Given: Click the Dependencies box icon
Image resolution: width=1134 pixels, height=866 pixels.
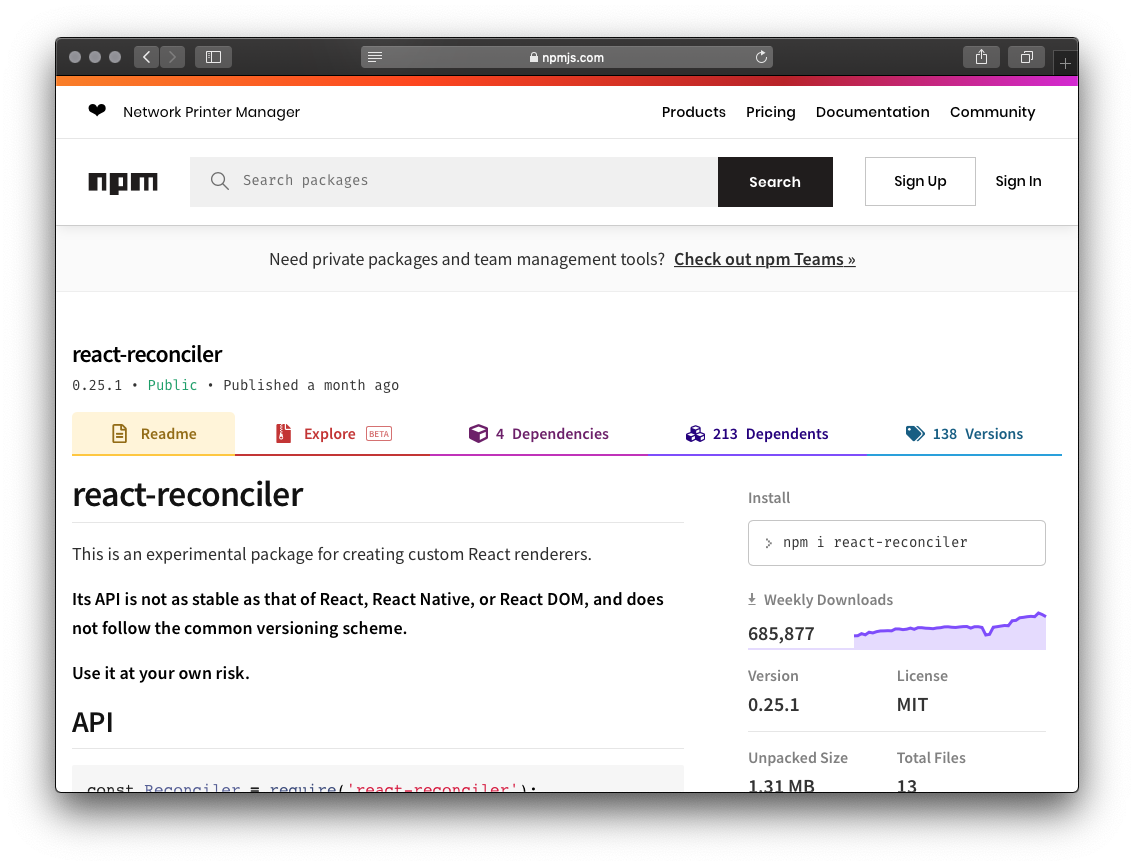Looking at the screenshot, I should [478, 433].
